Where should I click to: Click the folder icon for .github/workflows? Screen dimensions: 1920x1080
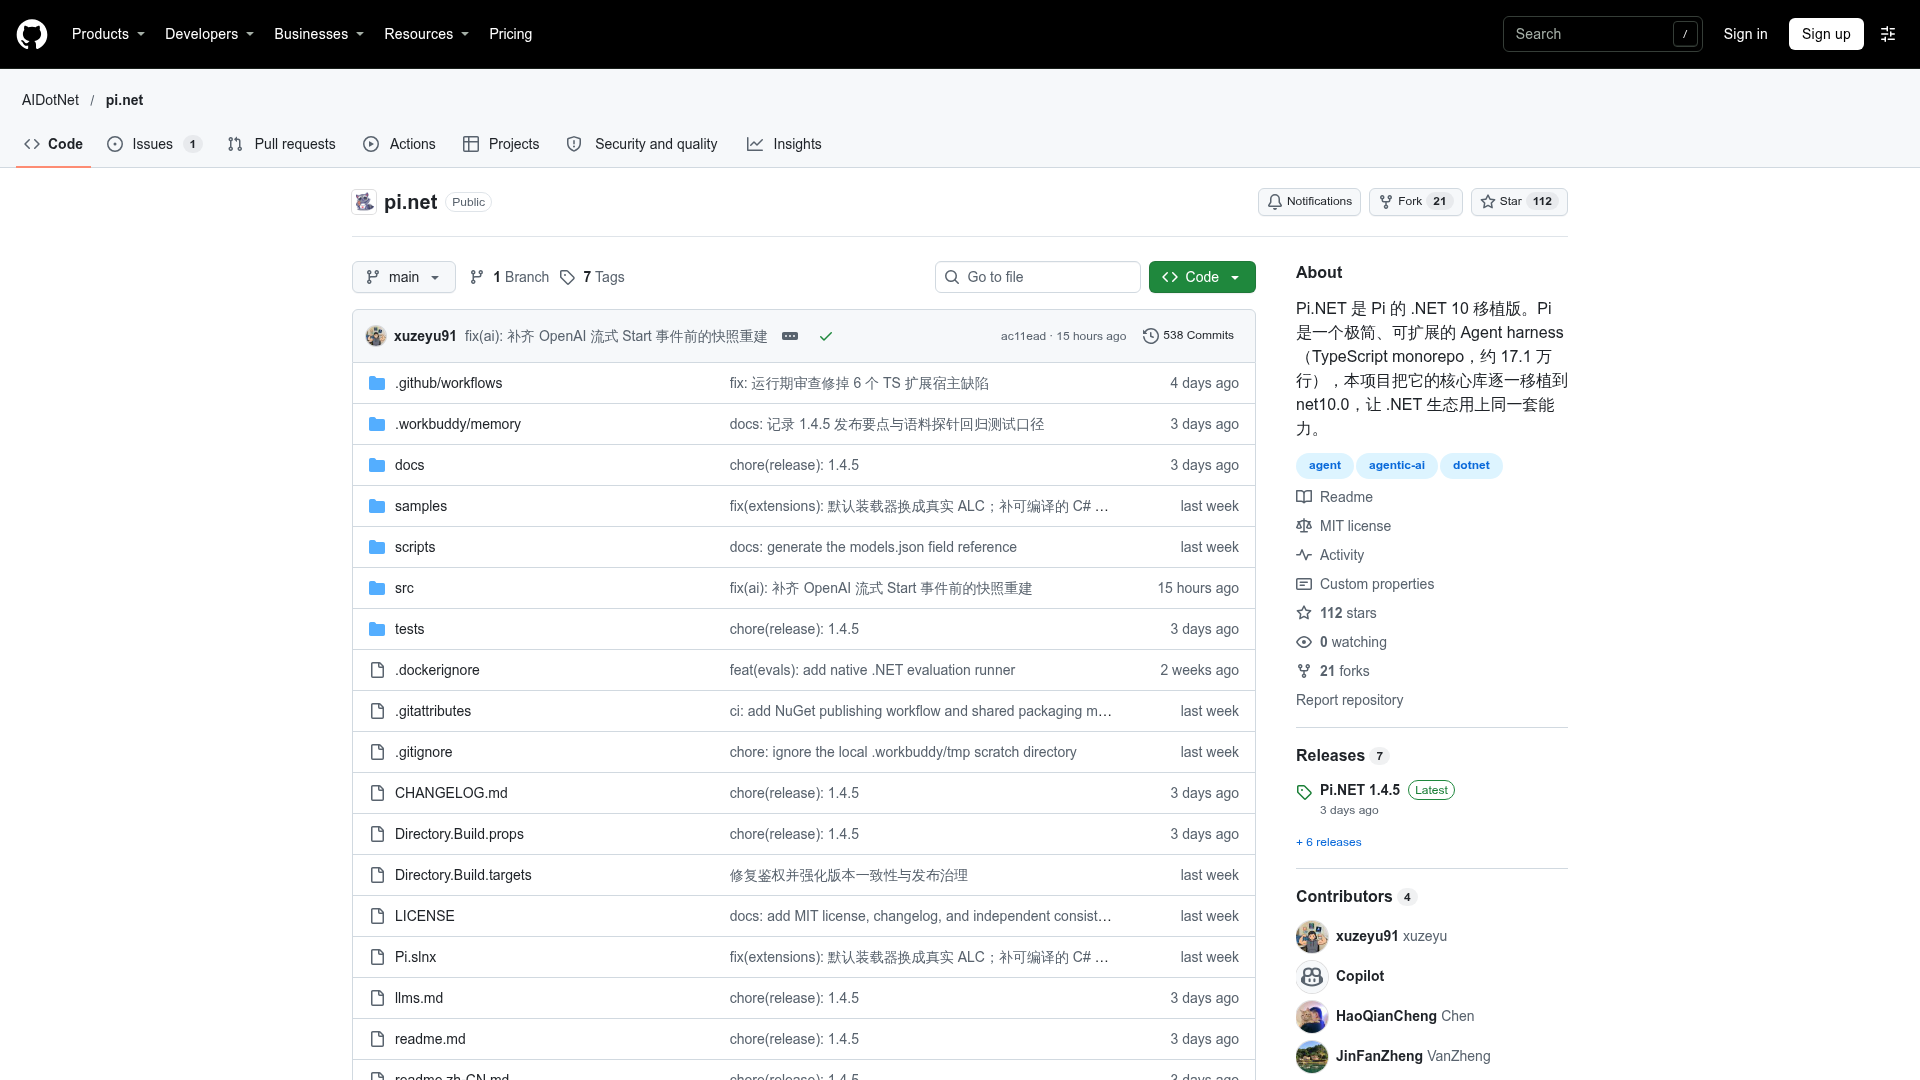click(377, 383)
